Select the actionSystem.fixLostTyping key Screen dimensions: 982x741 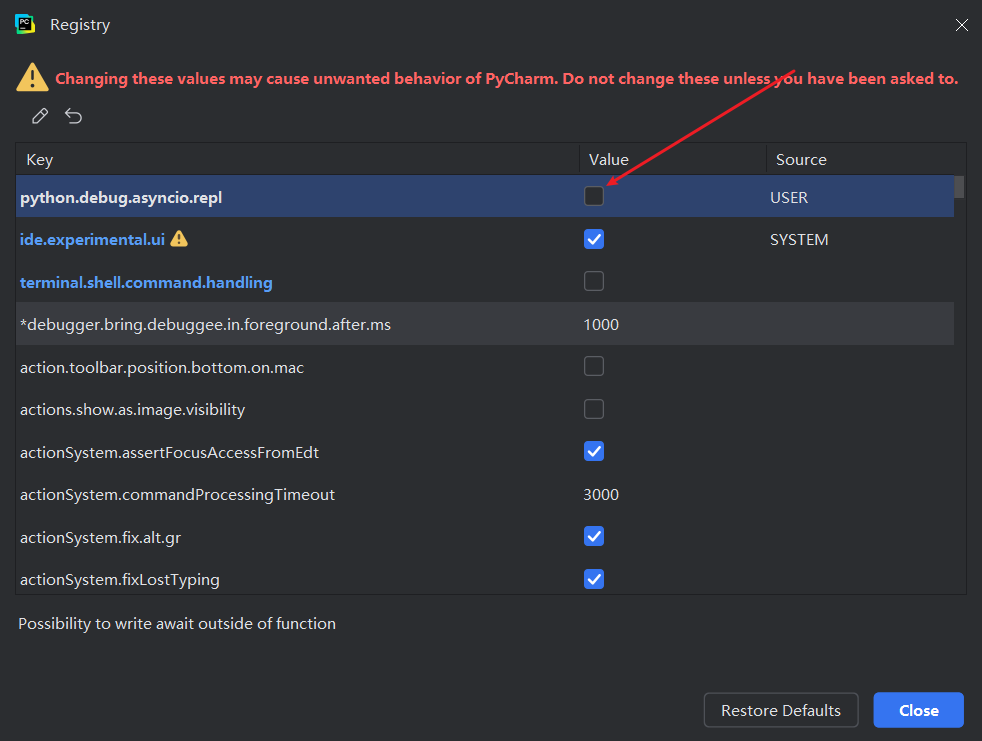(x=120, y=580)
